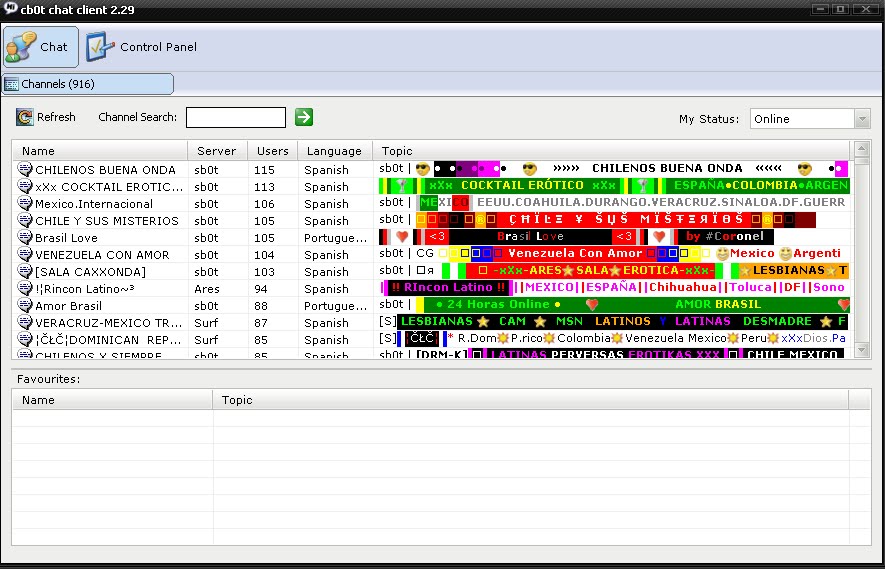Viewport: 885px width, 569px height.
Task: Select channel name CHILENOS BUENA ONDA
Action: [x=106, y=170]
